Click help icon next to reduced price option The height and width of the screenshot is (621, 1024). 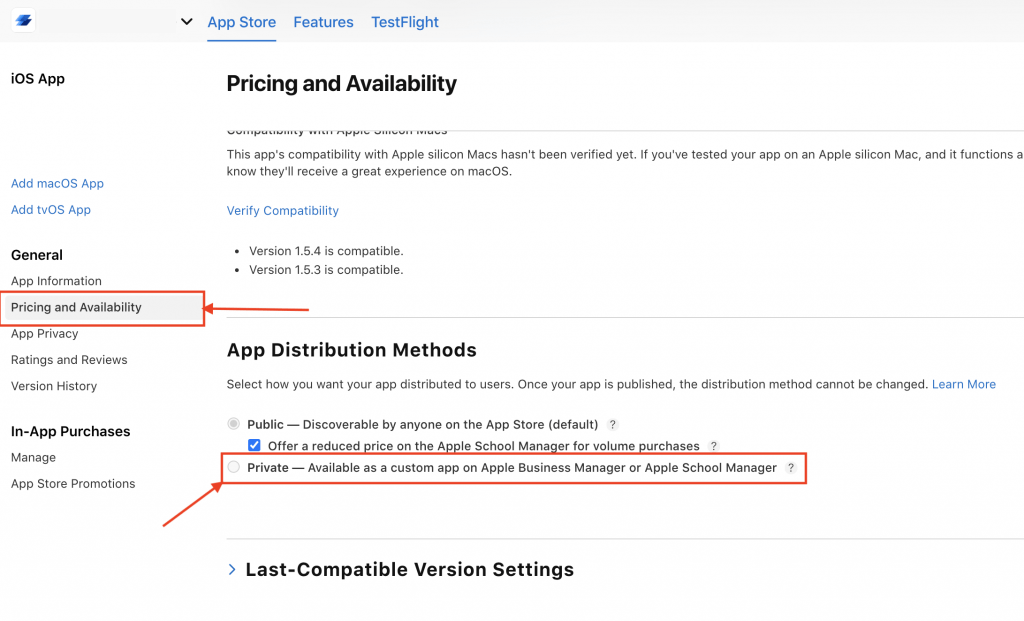pyautogui.click(x=713, y=446)
